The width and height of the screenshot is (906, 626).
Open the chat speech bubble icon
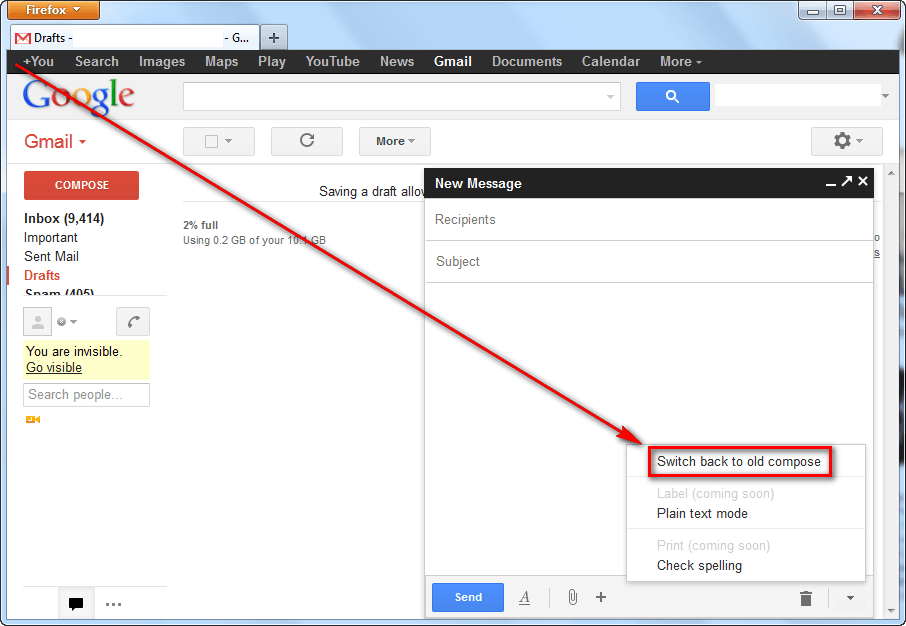click(76, 604)
